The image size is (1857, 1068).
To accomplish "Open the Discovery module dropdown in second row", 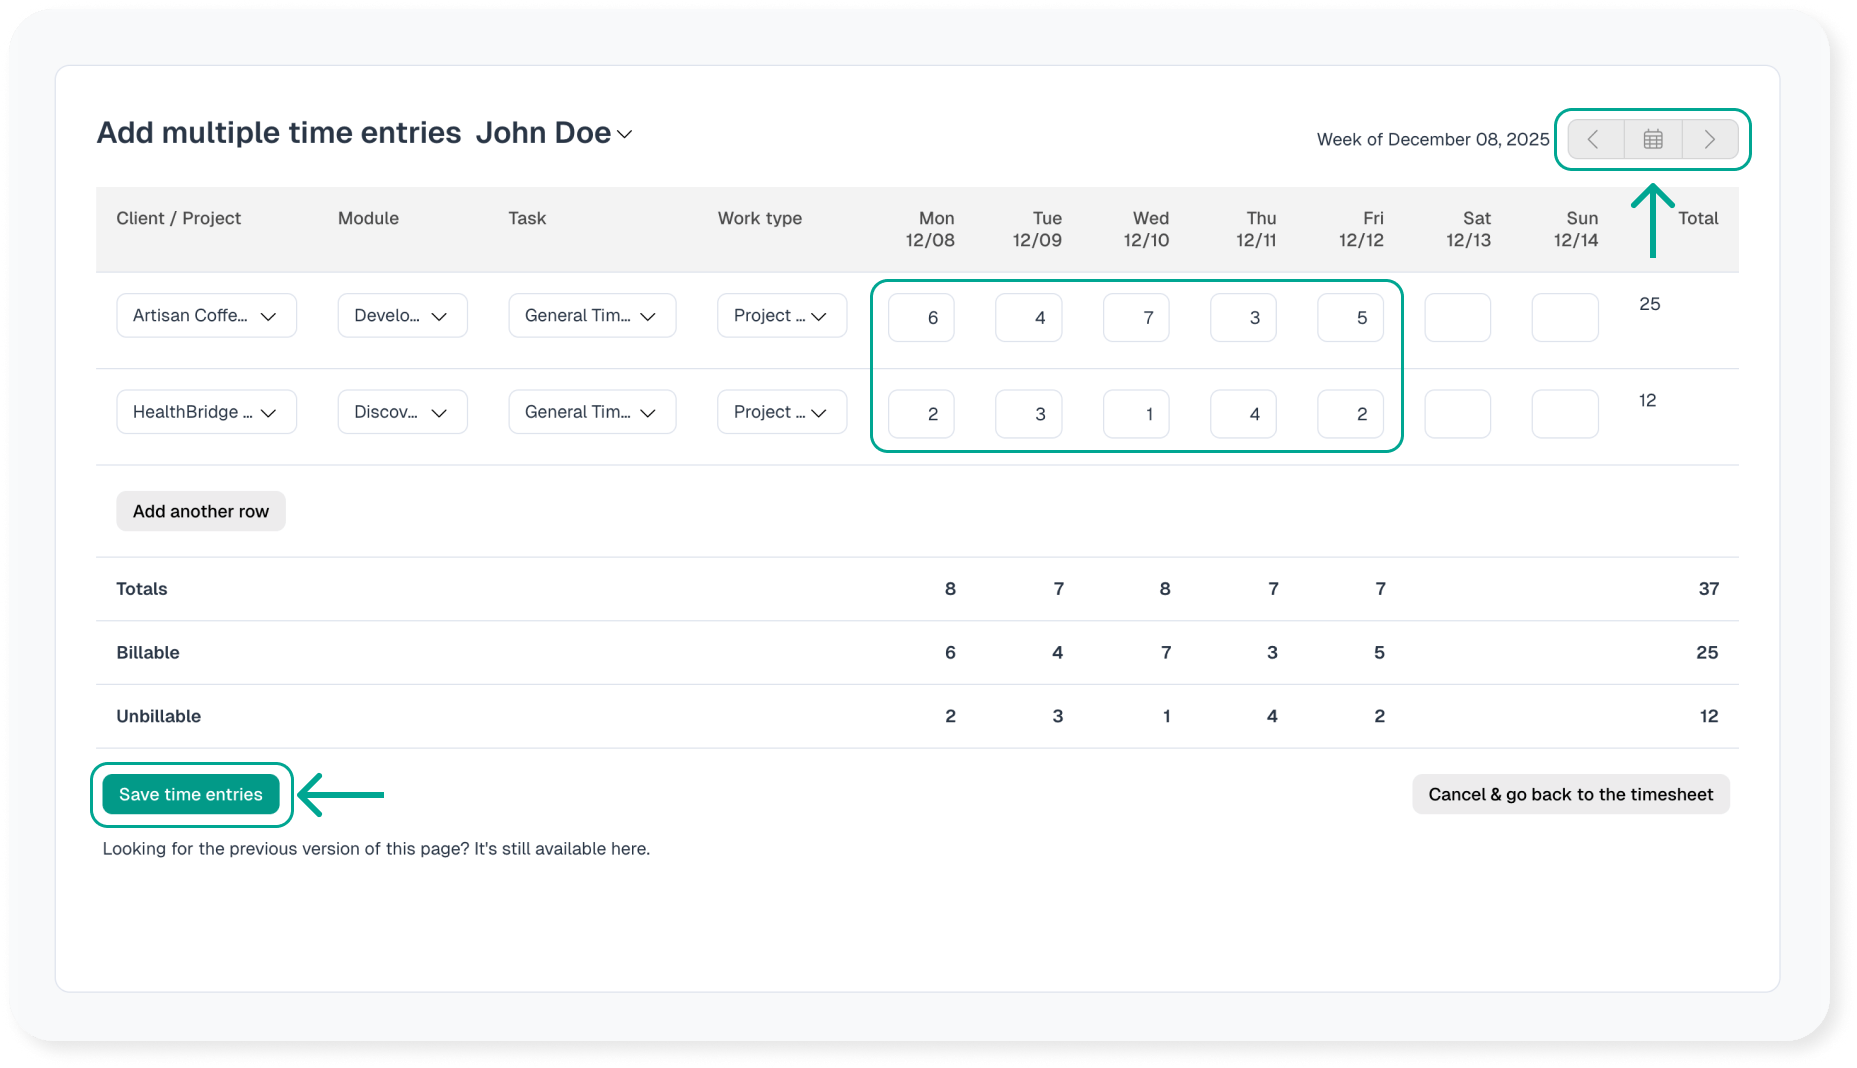I will 402,412.
